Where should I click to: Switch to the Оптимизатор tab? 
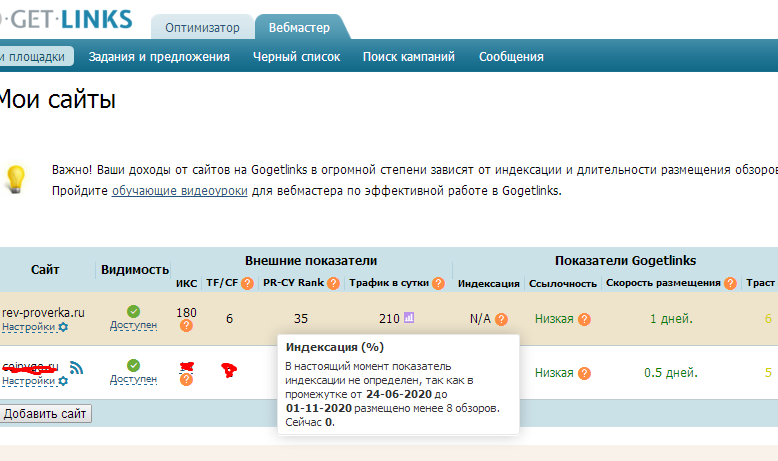pyautogui.click(x=202, y=27)
